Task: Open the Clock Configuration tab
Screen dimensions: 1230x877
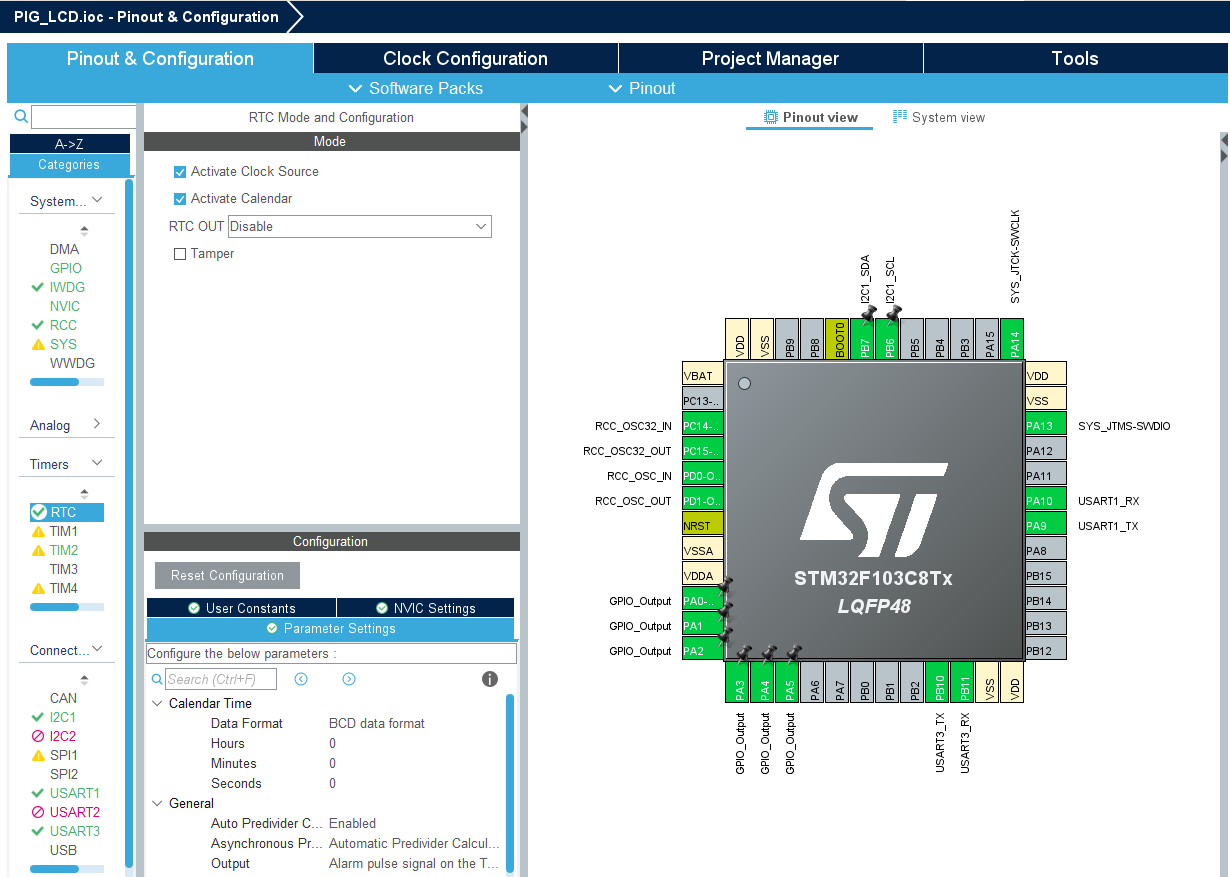Action: click(x=466, y=58)
